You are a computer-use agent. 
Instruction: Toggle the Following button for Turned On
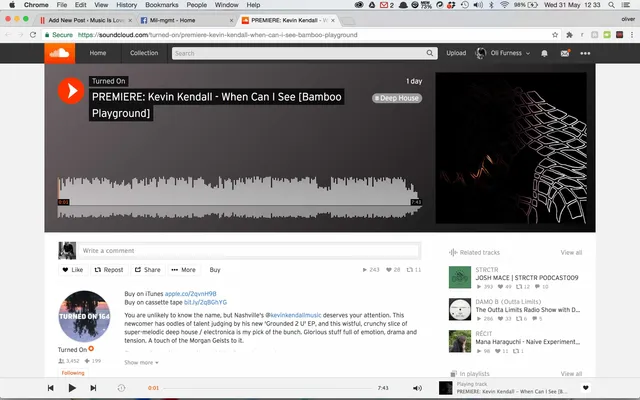coord(73,373)
